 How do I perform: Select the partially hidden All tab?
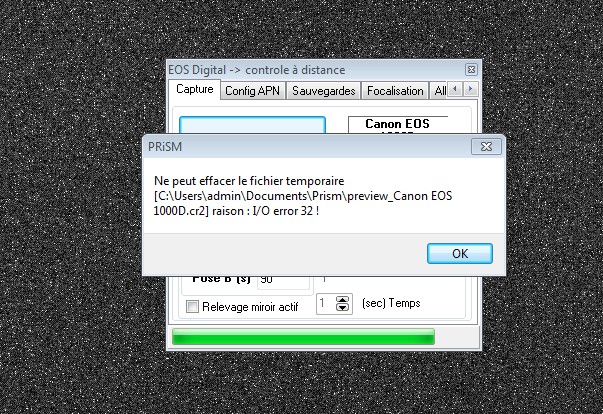point(439,91)
